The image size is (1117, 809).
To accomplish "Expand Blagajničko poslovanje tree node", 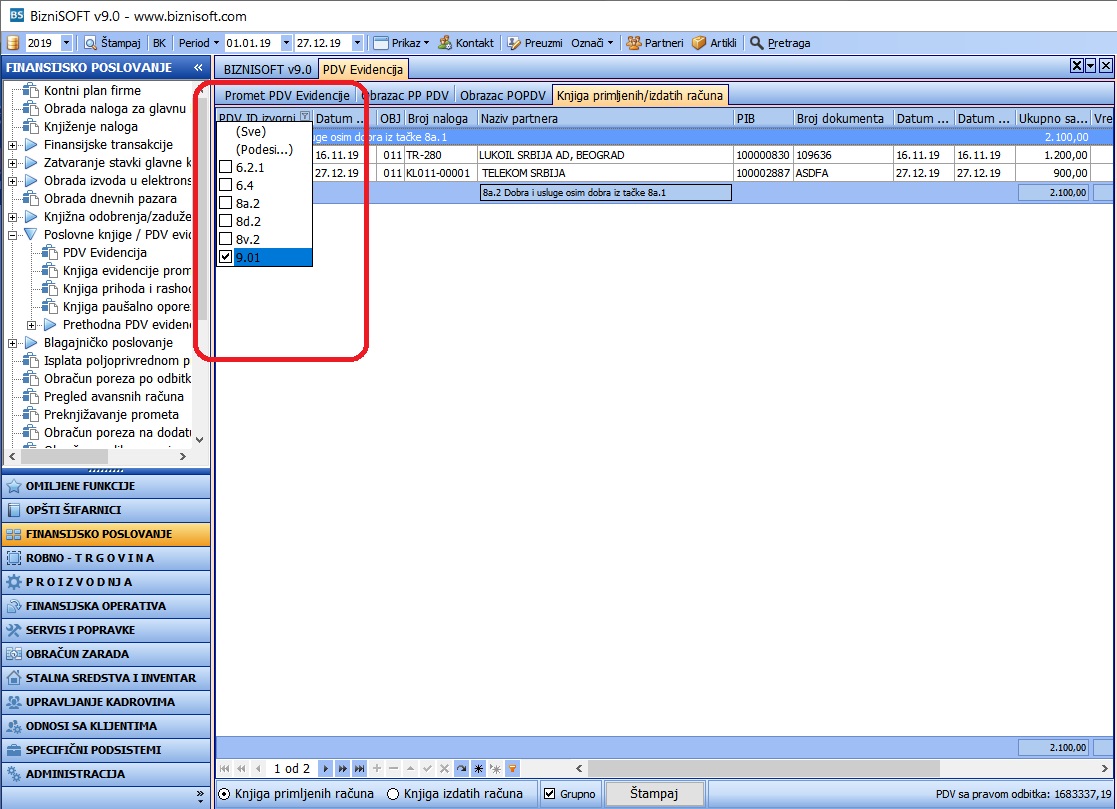I will [x=12, y=343].
